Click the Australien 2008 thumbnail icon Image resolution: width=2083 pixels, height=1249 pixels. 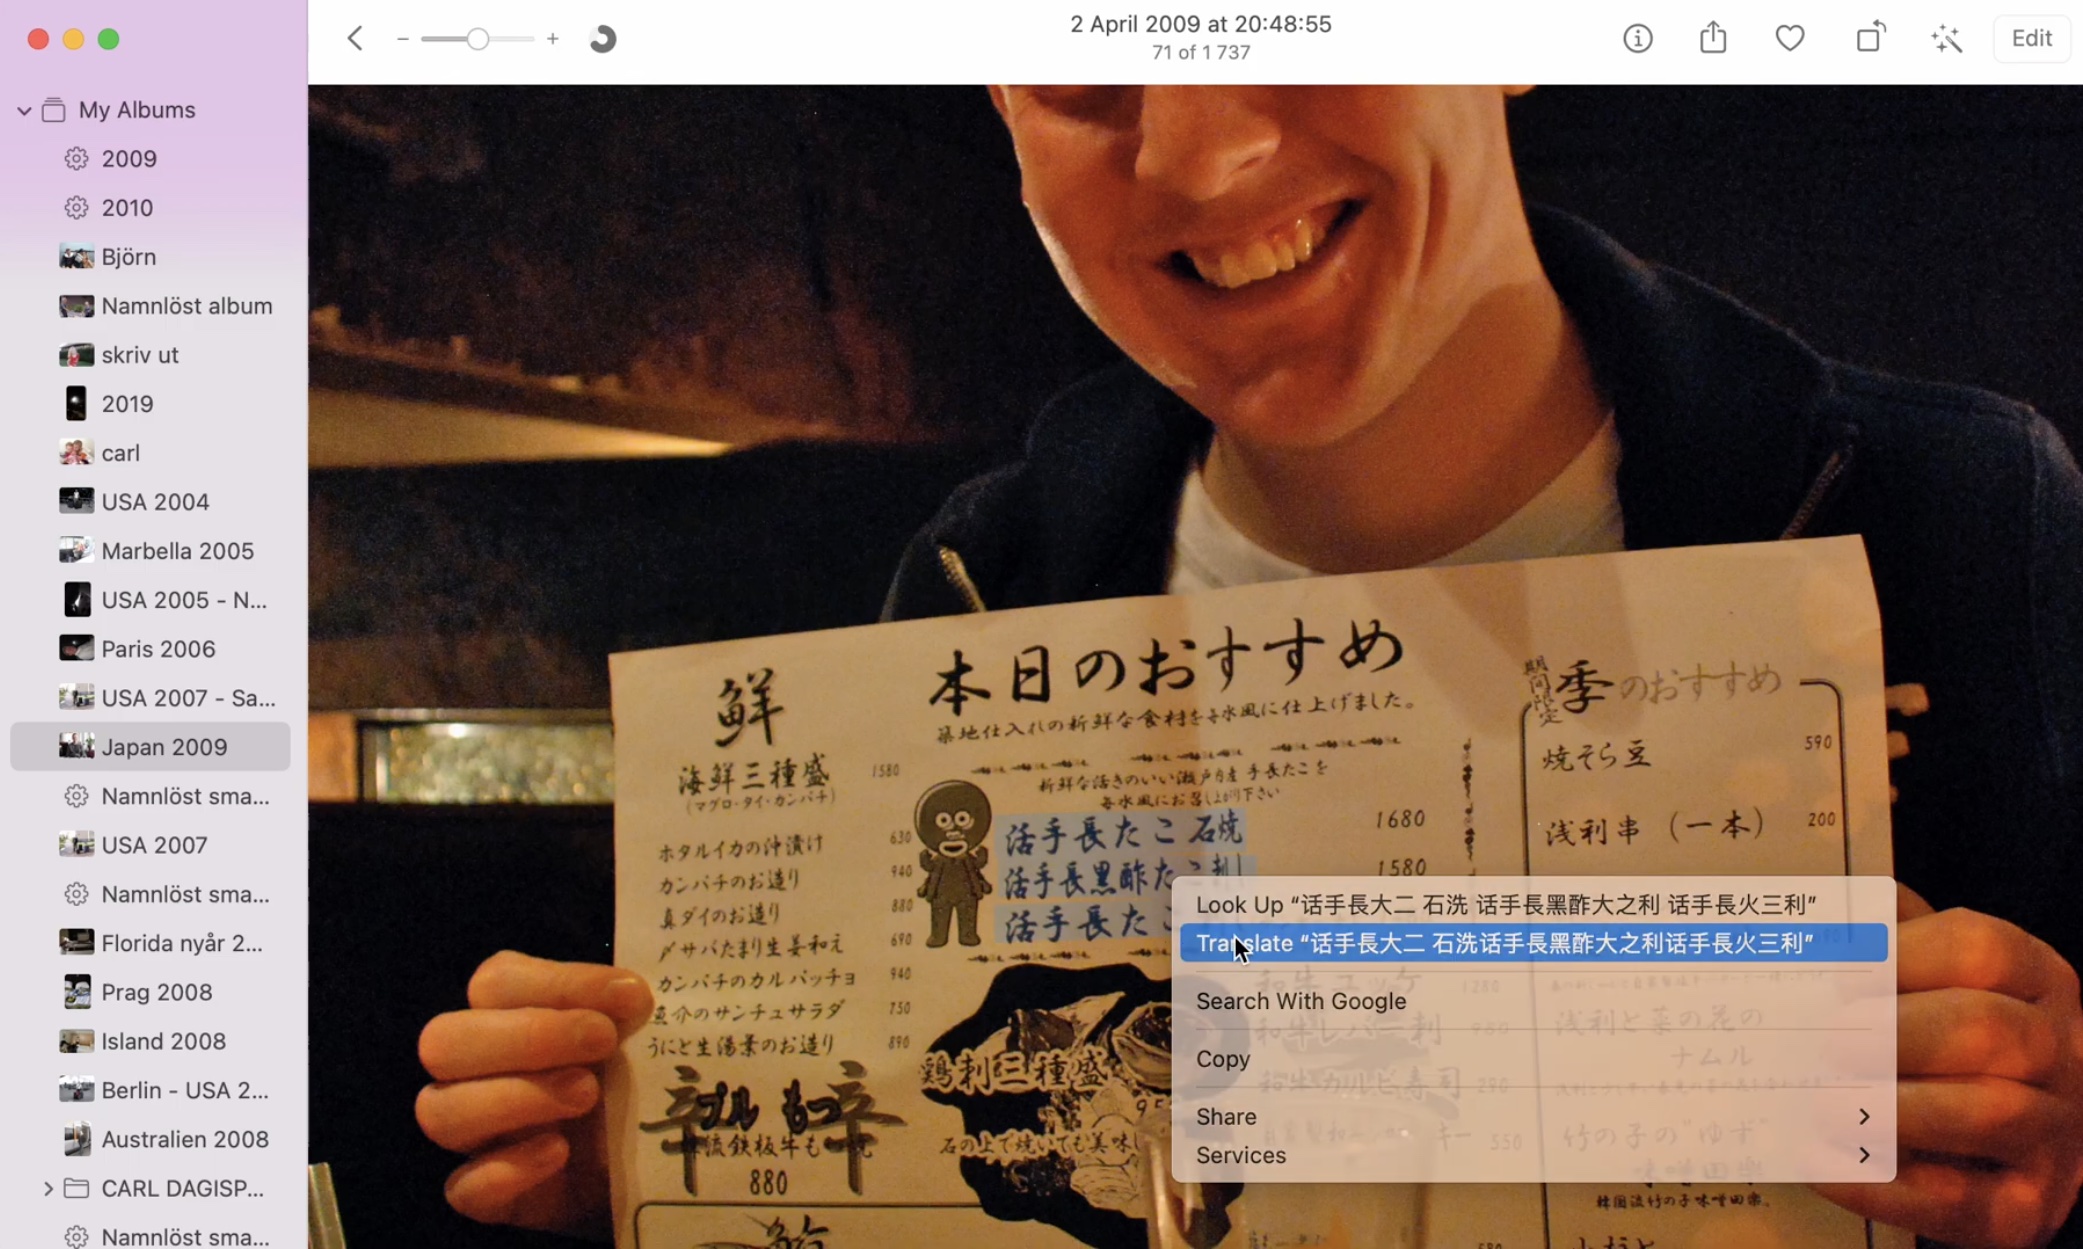[76, 1139]
